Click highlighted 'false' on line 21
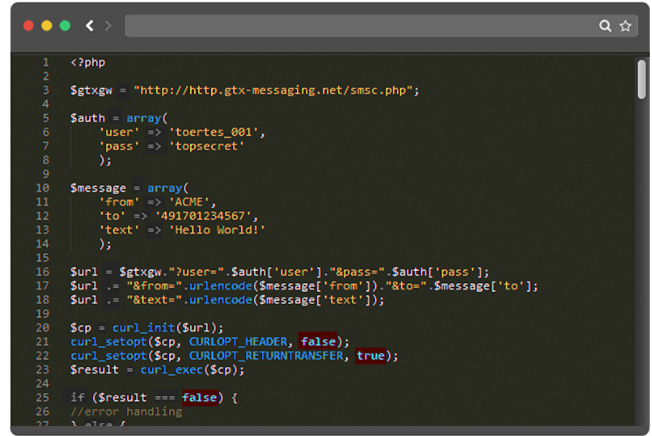 (318, 342)
